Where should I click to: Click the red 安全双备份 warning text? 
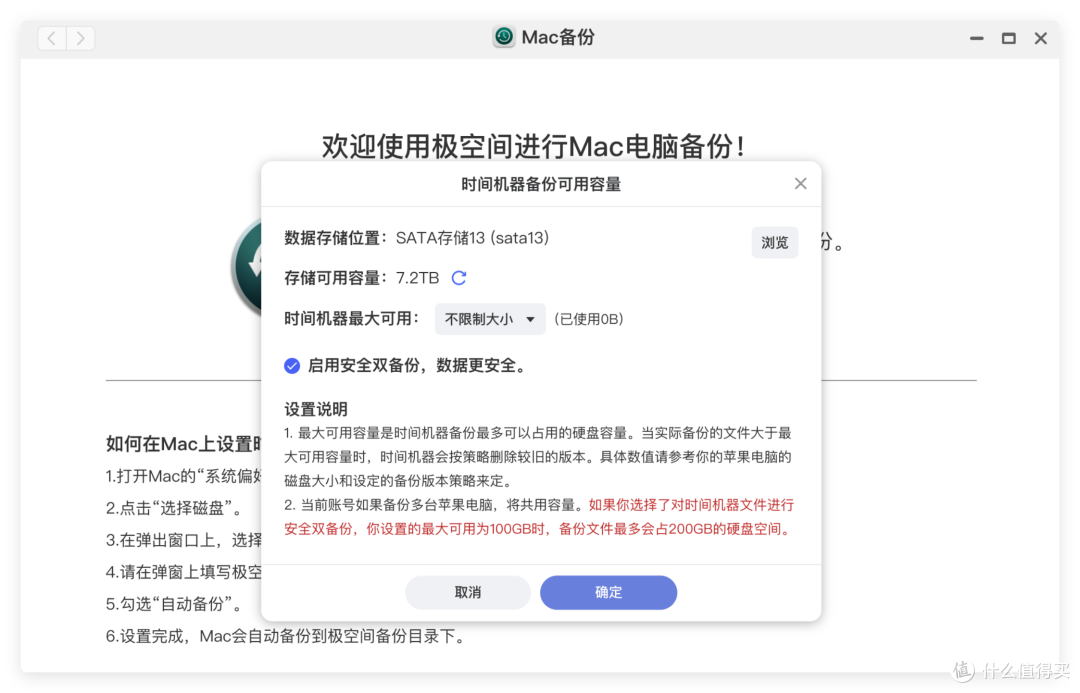pos(539,517)
